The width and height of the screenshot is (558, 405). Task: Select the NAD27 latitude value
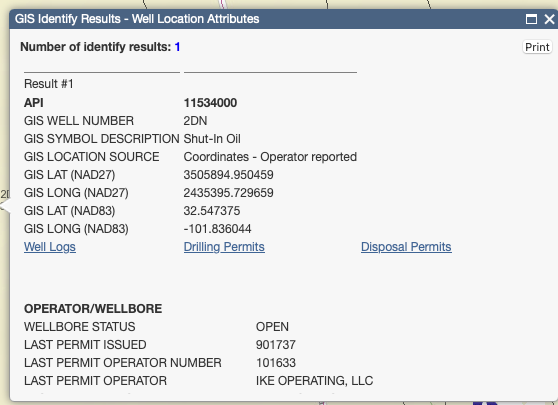click(x=228, y=175)
